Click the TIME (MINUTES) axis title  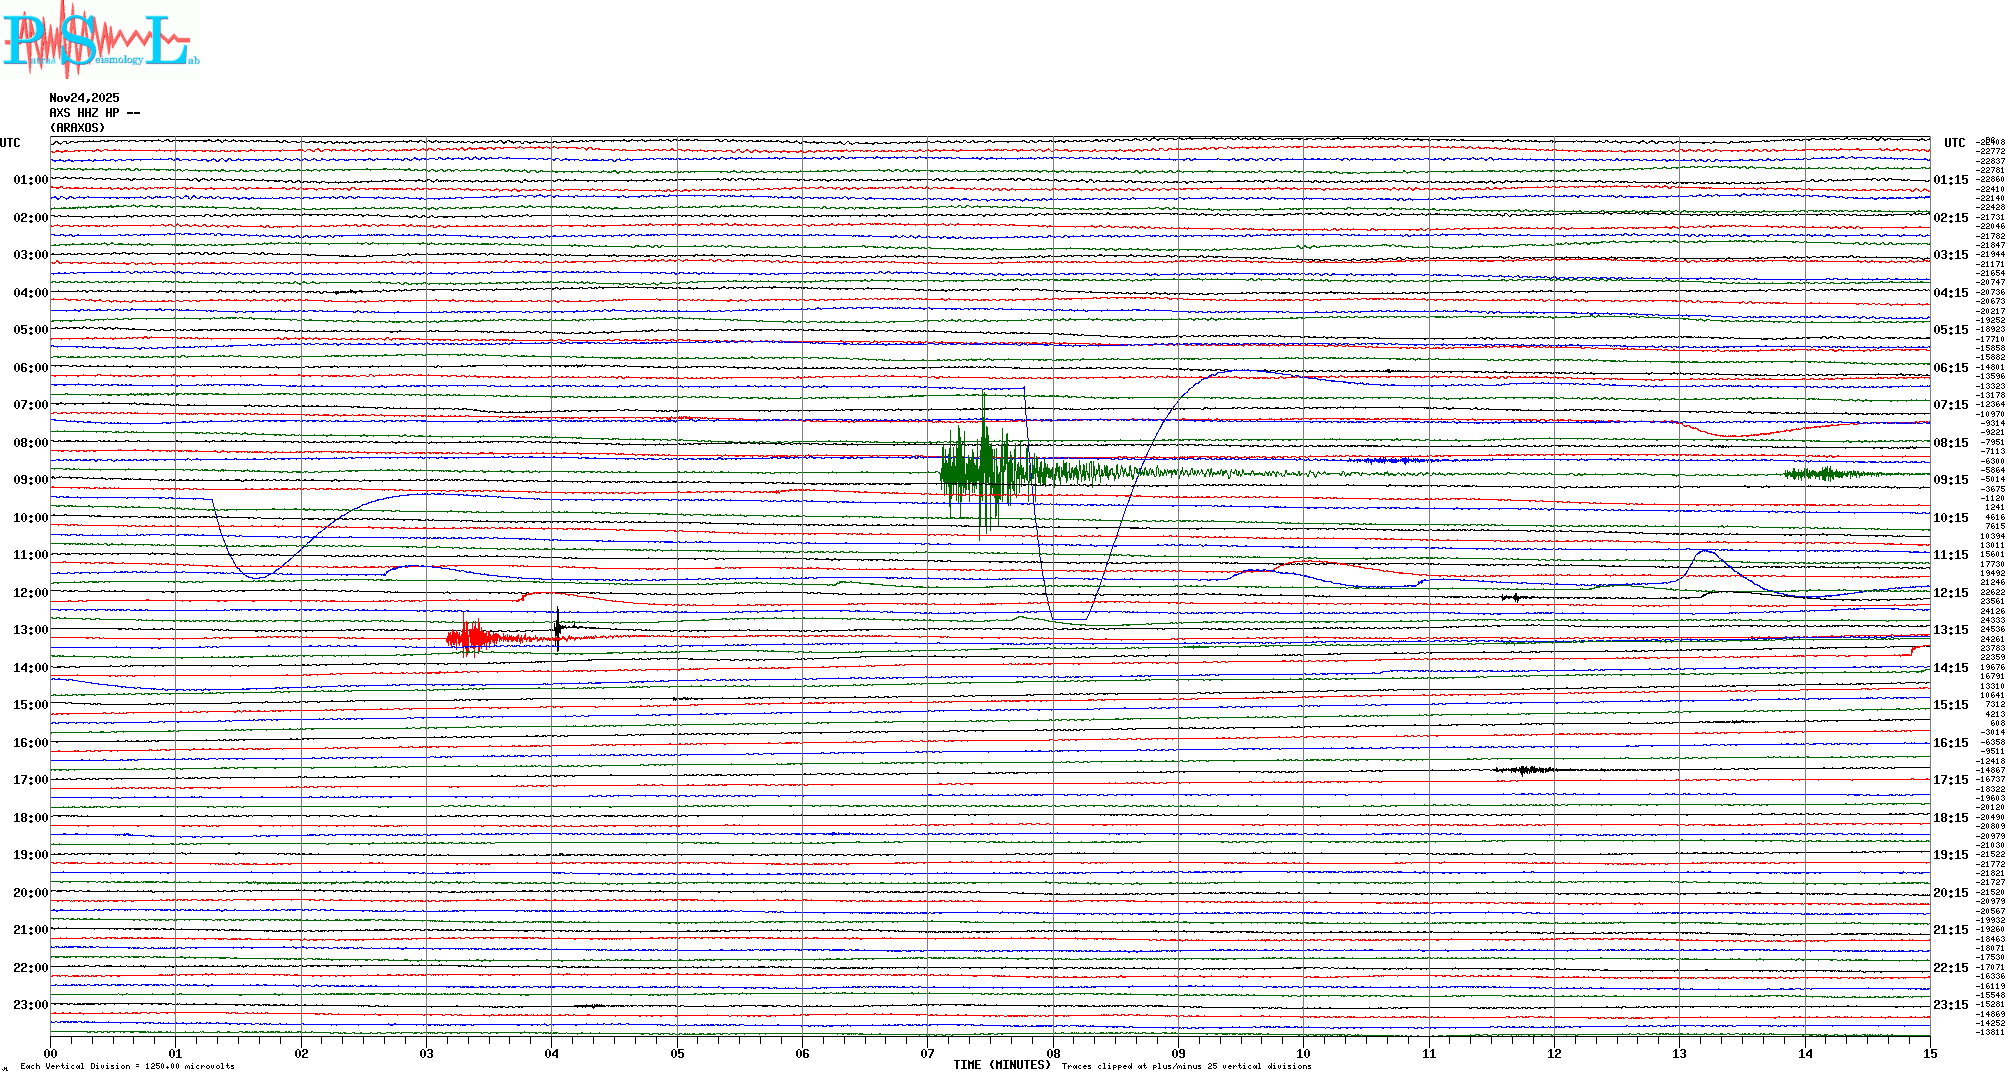(x=1001, y=1065)
